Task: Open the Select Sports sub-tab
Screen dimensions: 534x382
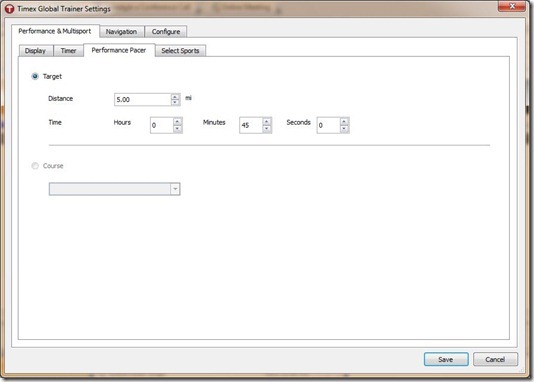Action: (x=180, y=51)
